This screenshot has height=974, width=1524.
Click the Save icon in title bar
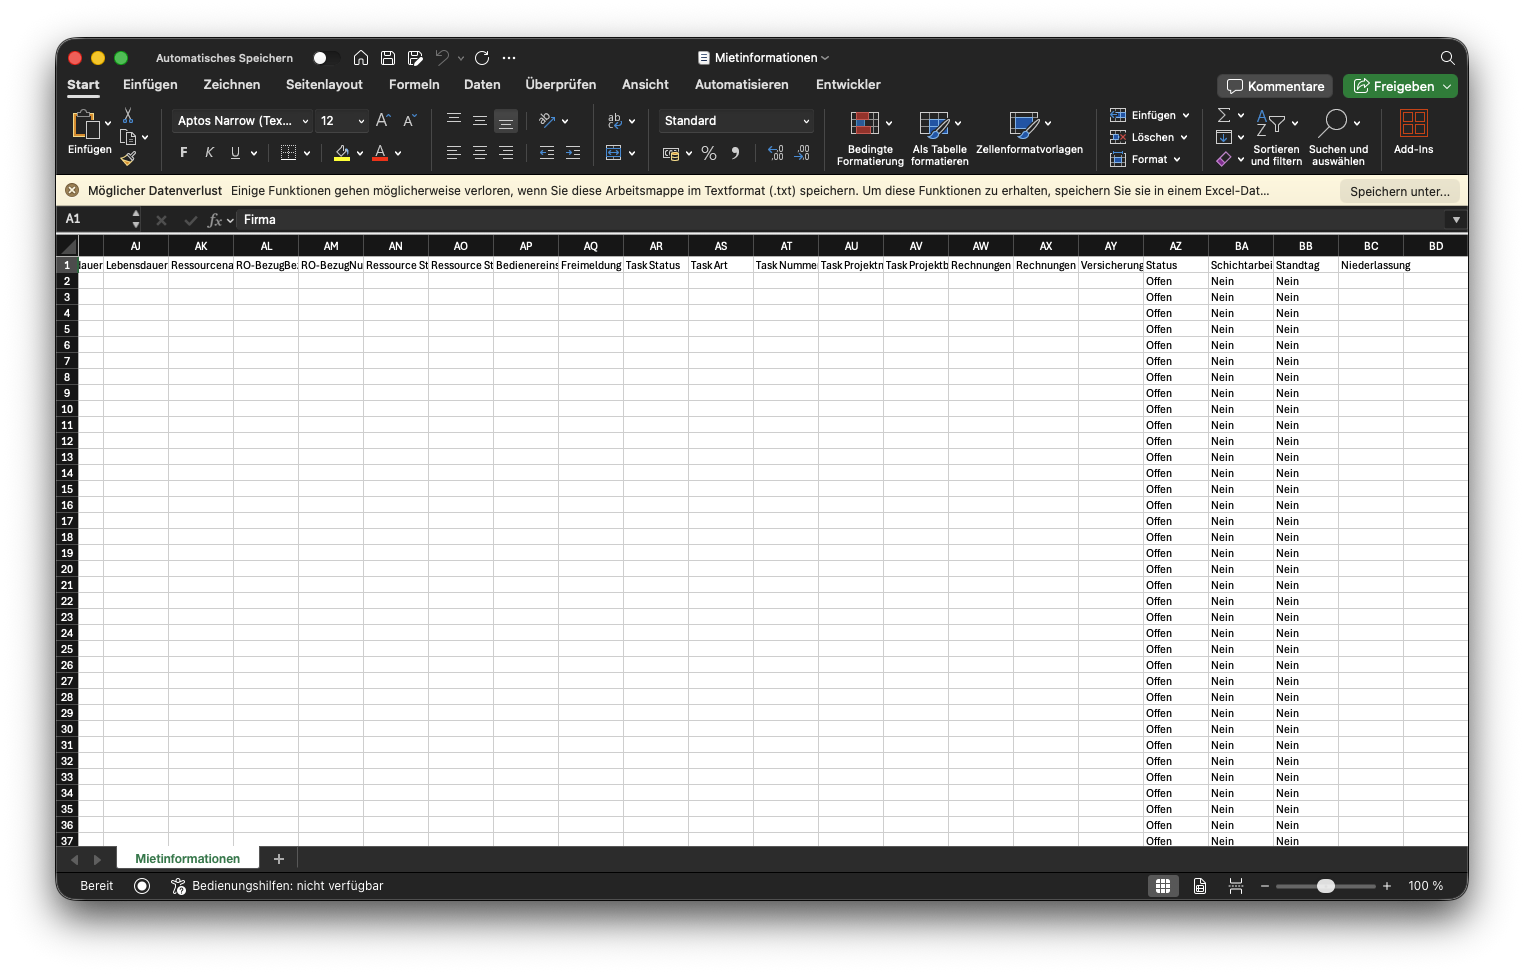[388, 58]
